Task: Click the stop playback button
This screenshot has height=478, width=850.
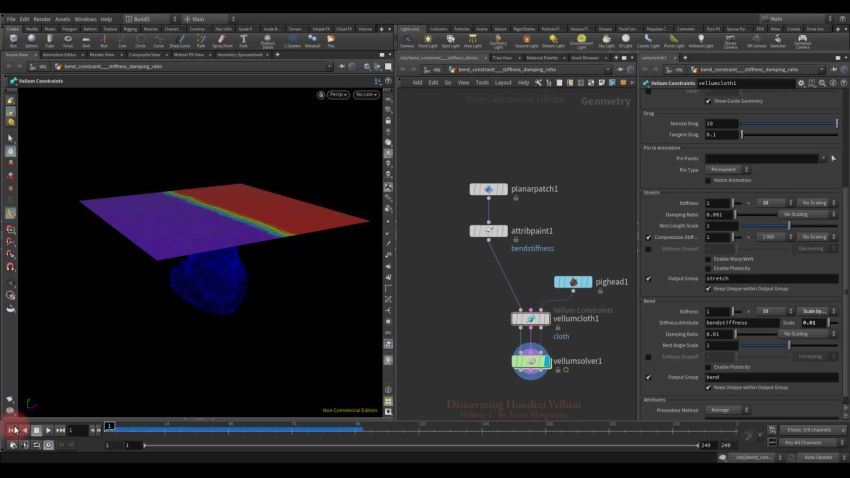Action: point(36,430)
